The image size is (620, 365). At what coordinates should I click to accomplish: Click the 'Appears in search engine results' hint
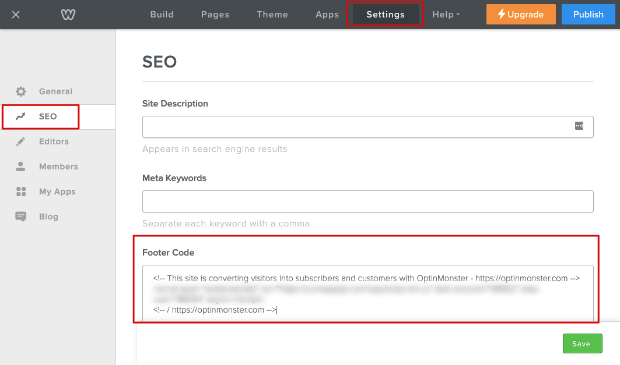coord(215,149)
